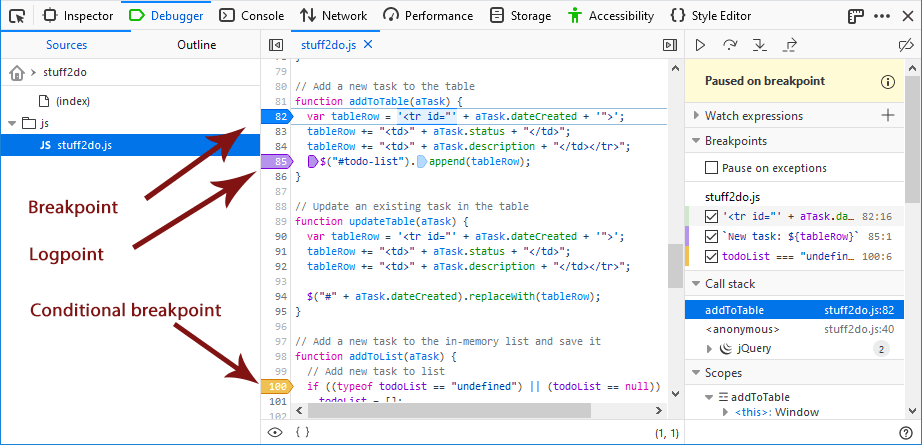Close the stuff2do.js editor tab

[367, 45]
